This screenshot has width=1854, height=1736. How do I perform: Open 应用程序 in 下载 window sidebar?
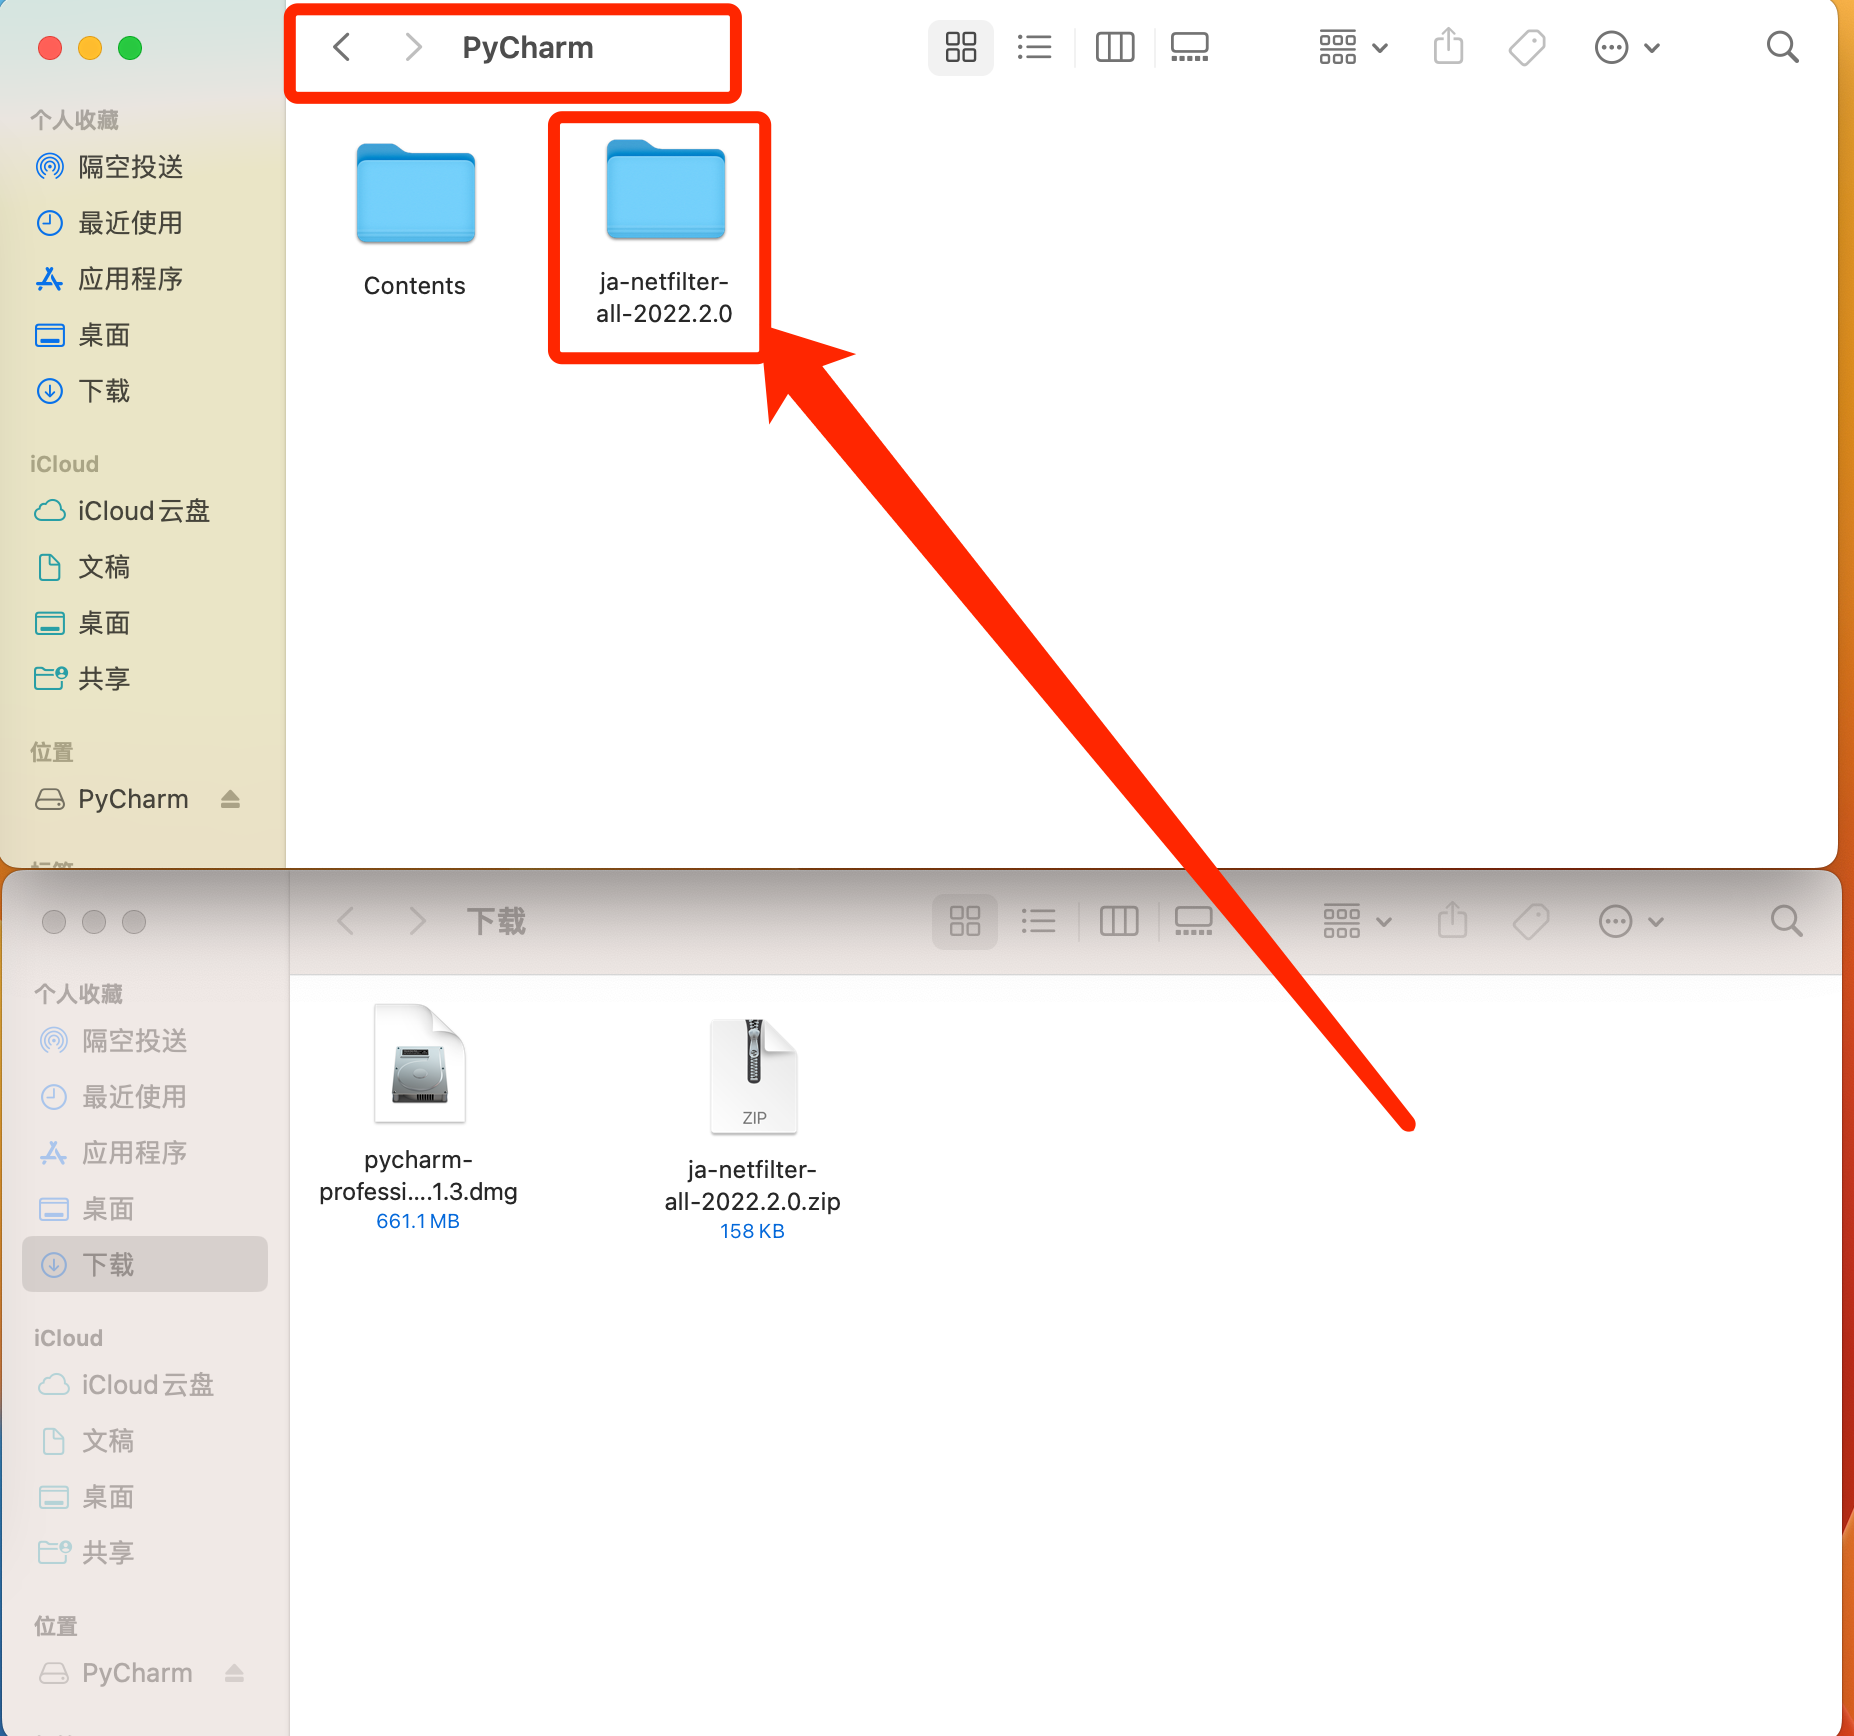[x=114, y=1153]
